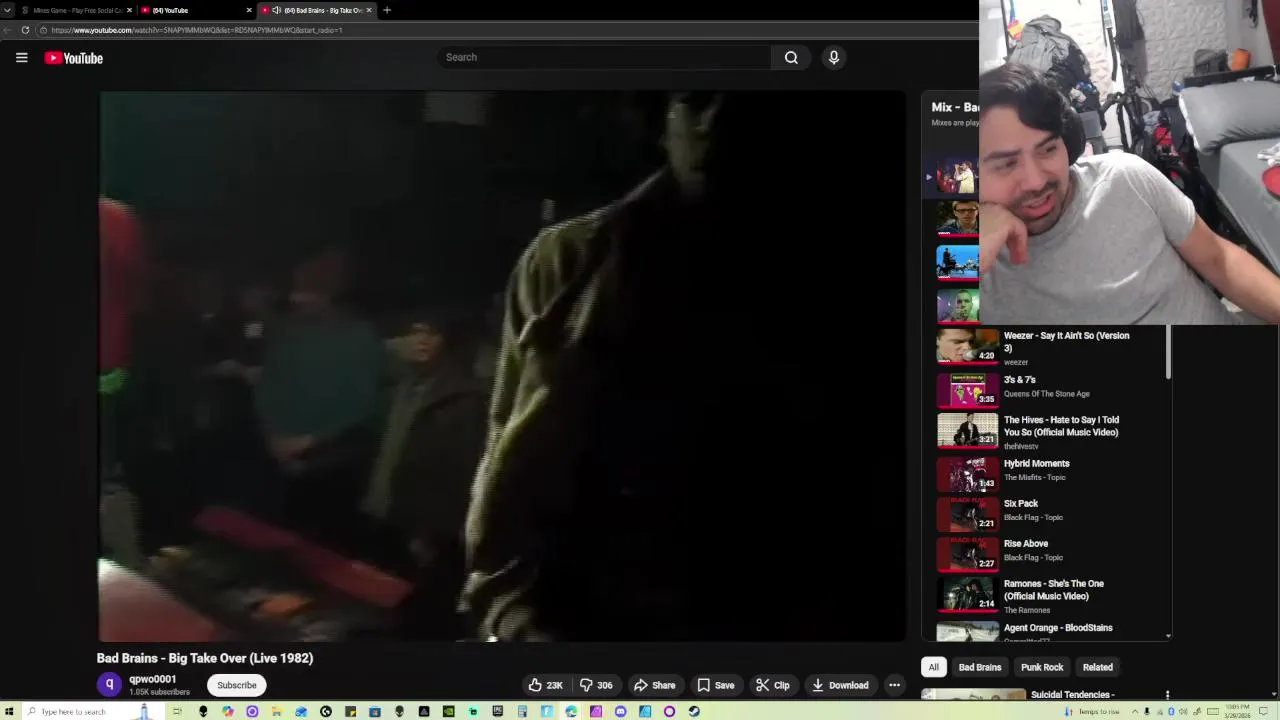
Task: Open the qpwo0001 channel name link
Action: tap(152, 679)
